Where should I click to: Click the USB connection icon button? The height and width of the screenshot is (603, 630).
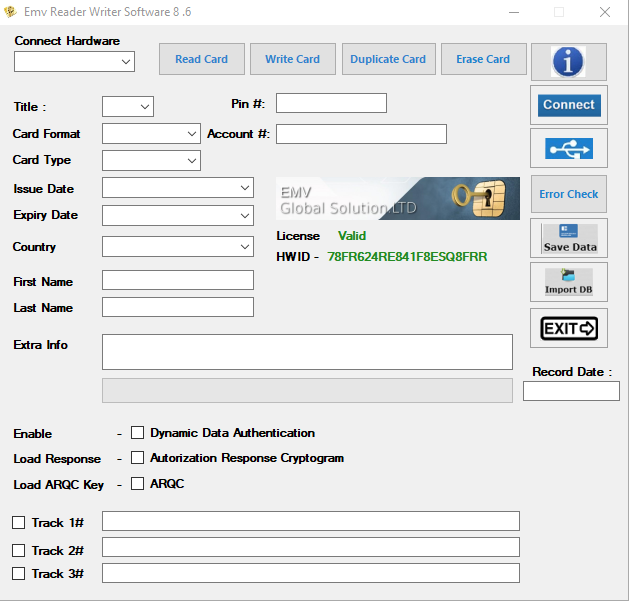pyautogui.click(x=569, y=148)
